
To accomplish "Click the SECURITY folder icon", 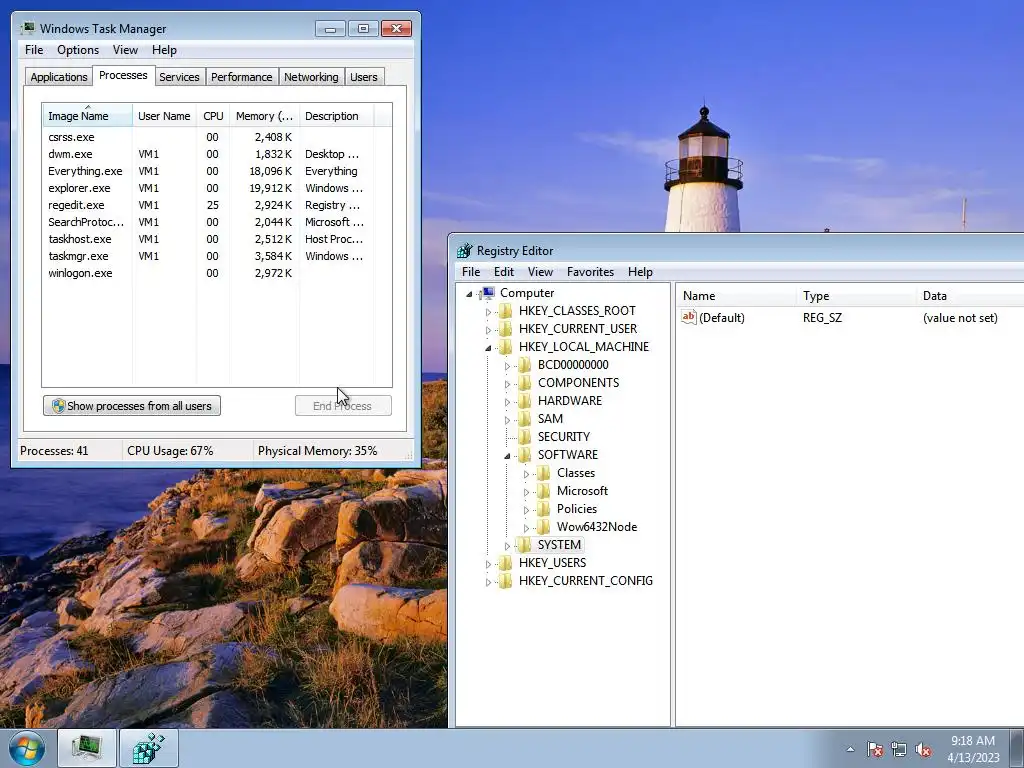I will pyautogui.click(x=524, y=437).
